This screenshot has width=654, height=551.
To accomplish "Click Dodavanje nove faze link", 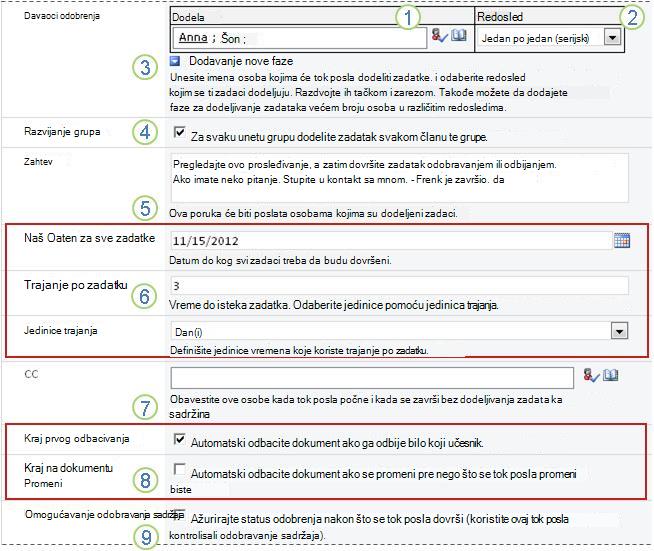I will coord(241,61).
